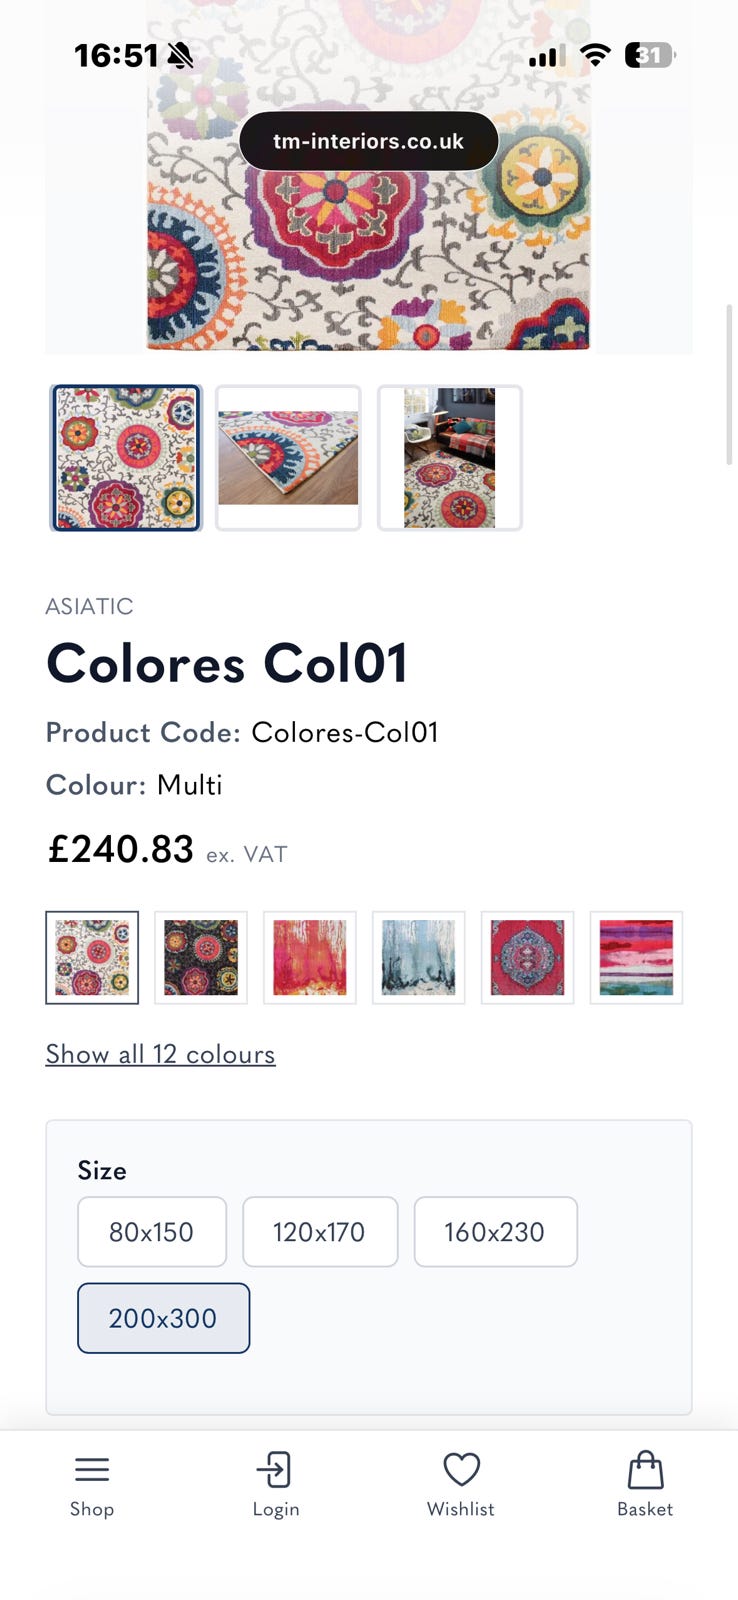Select the 80x150 size option

[152, 1232]
